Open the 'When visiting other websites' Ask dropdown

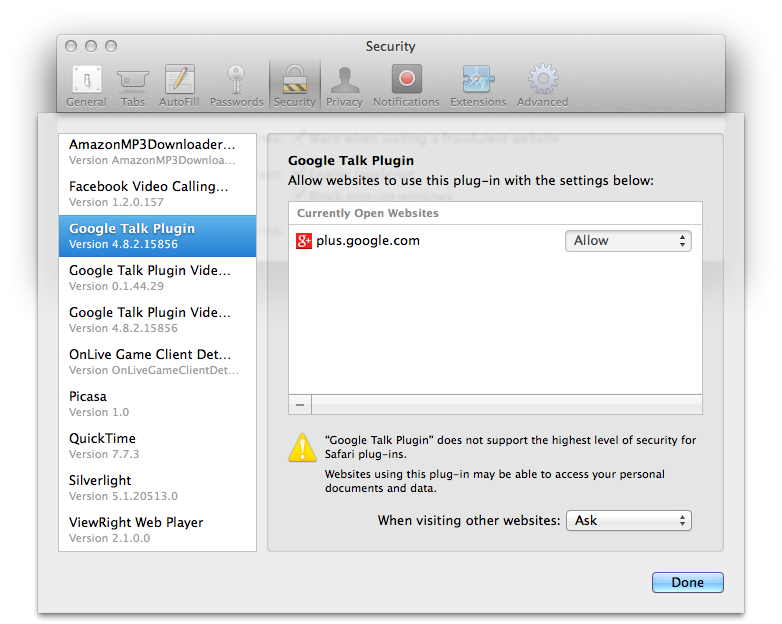point(628,521)
